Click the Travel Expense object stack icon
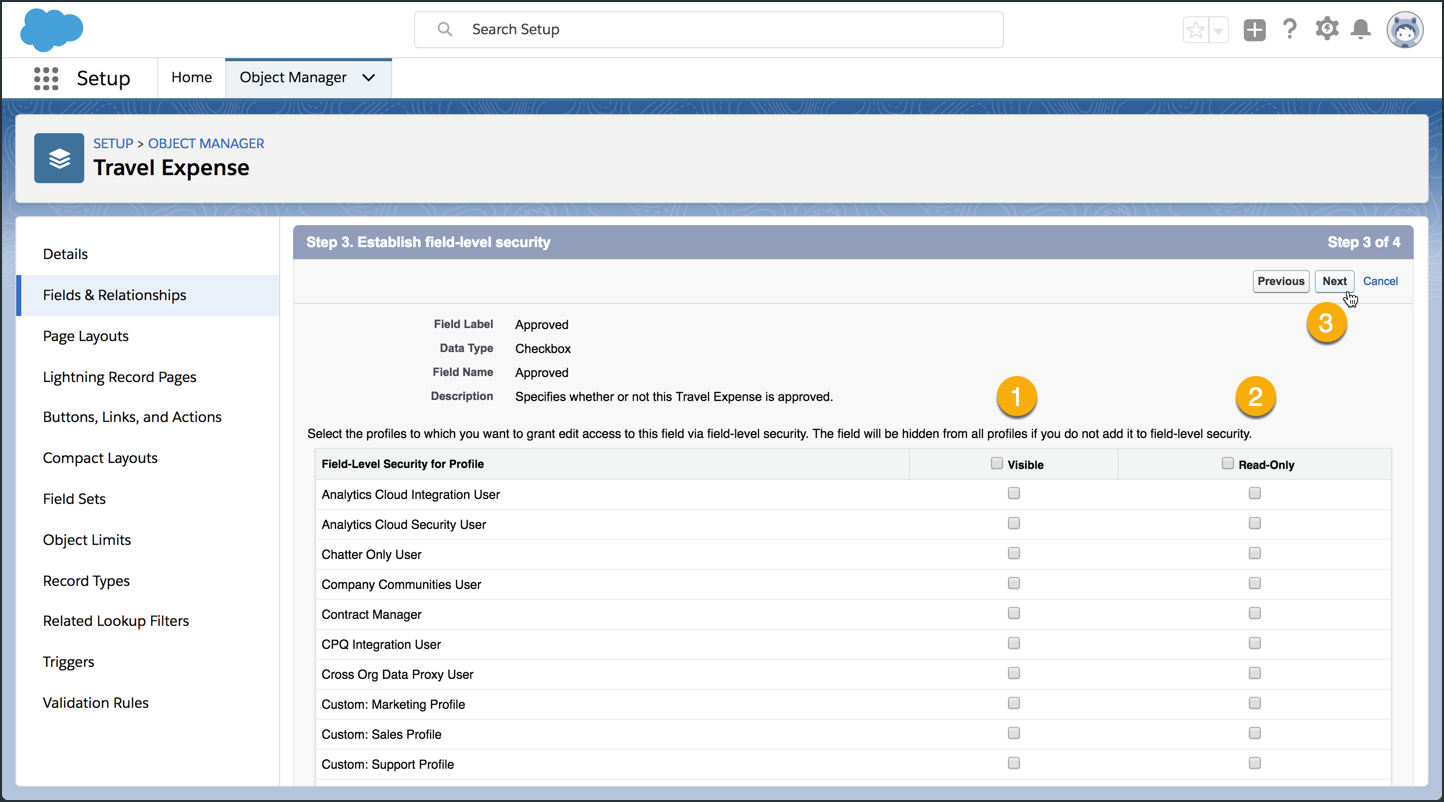The height and width of the screenshot is (802, 1444). pyautogui.click(x=59, y=158)
